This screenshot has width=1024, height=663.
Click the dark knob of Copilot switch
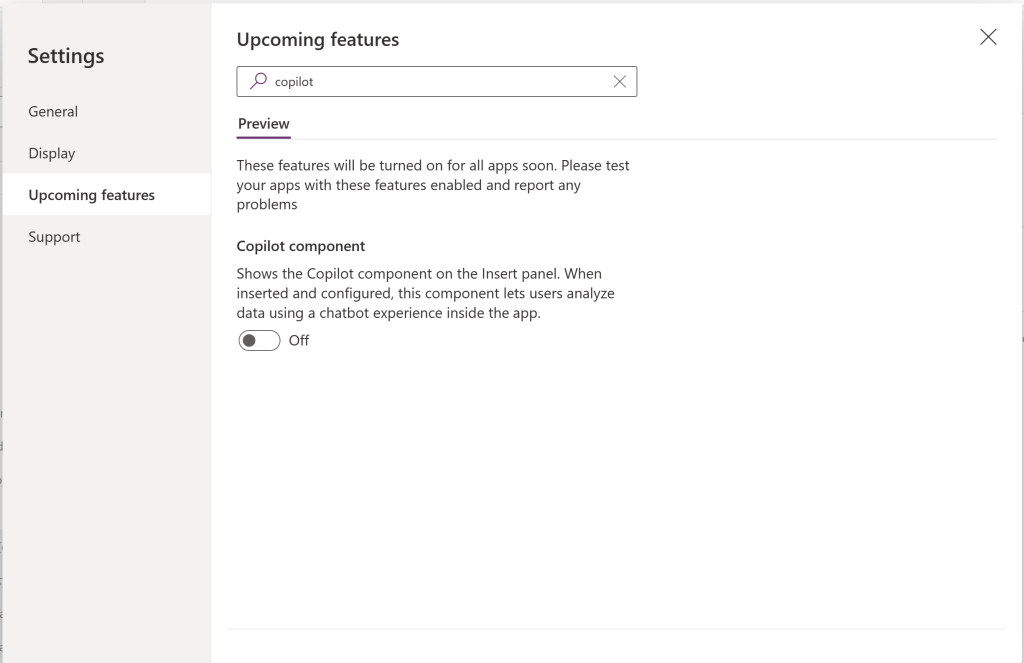[x=250, y=341]
